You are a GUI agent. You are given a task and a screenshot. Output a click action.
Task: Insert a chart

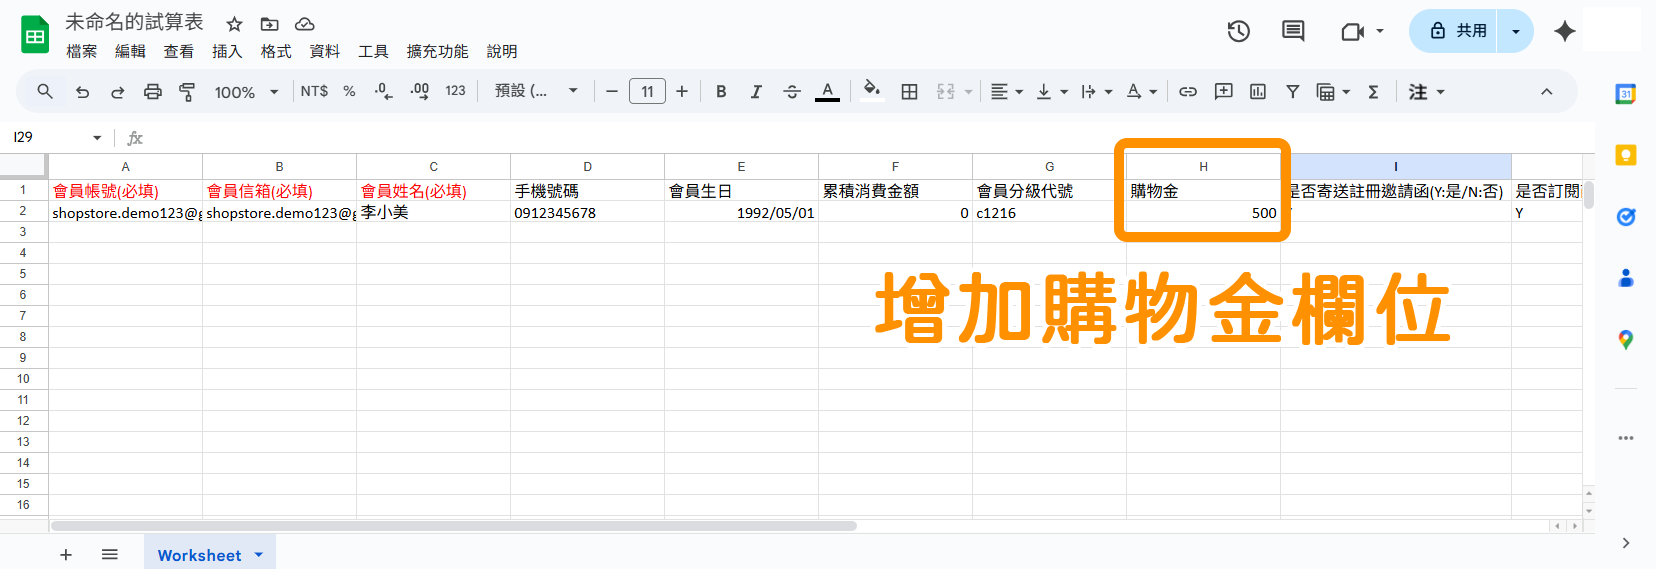(x=1258, y=92)
